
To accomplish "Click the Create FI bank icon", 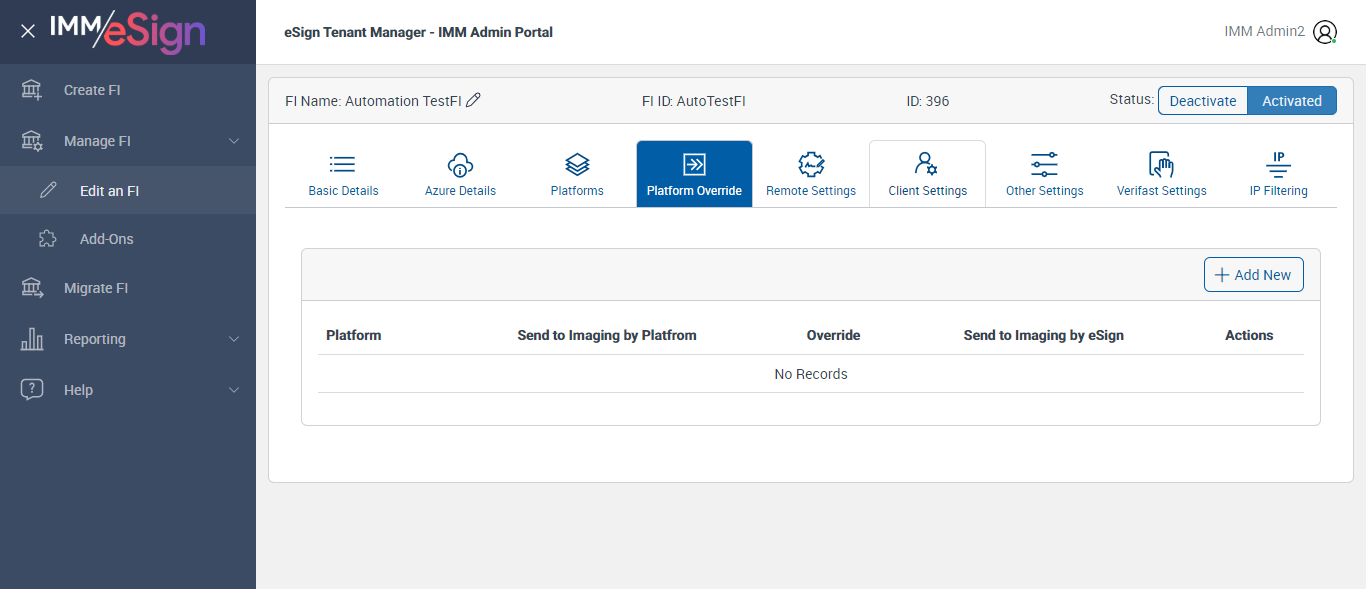I will click(x=32, y=90).
